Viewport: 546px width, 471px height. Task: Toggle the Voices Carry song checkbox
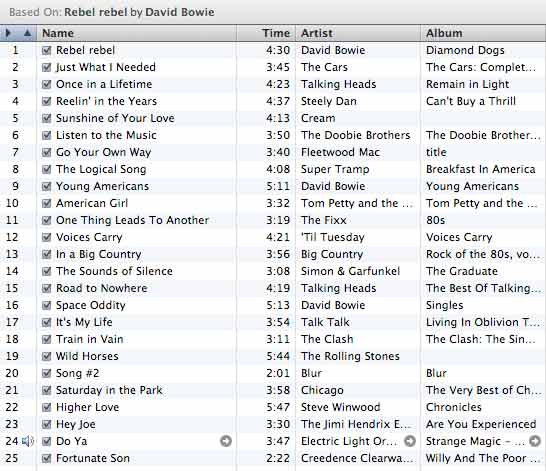[46, 237]
